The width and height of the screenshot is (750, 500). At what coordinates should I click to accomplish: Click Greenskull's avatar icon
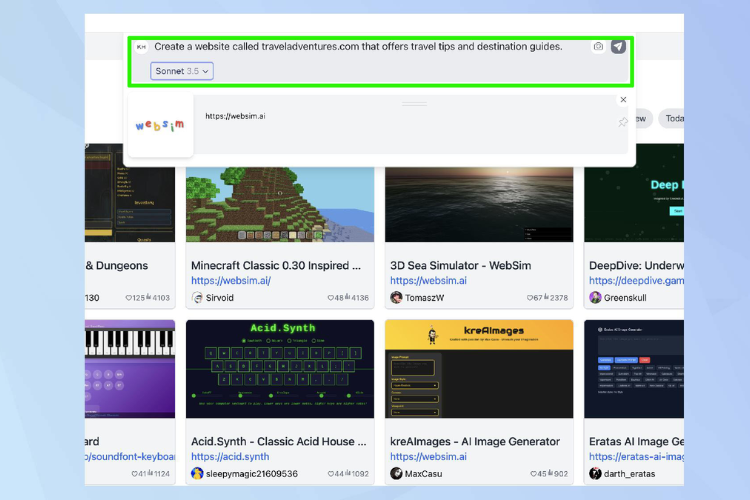(x=595, y=298)
